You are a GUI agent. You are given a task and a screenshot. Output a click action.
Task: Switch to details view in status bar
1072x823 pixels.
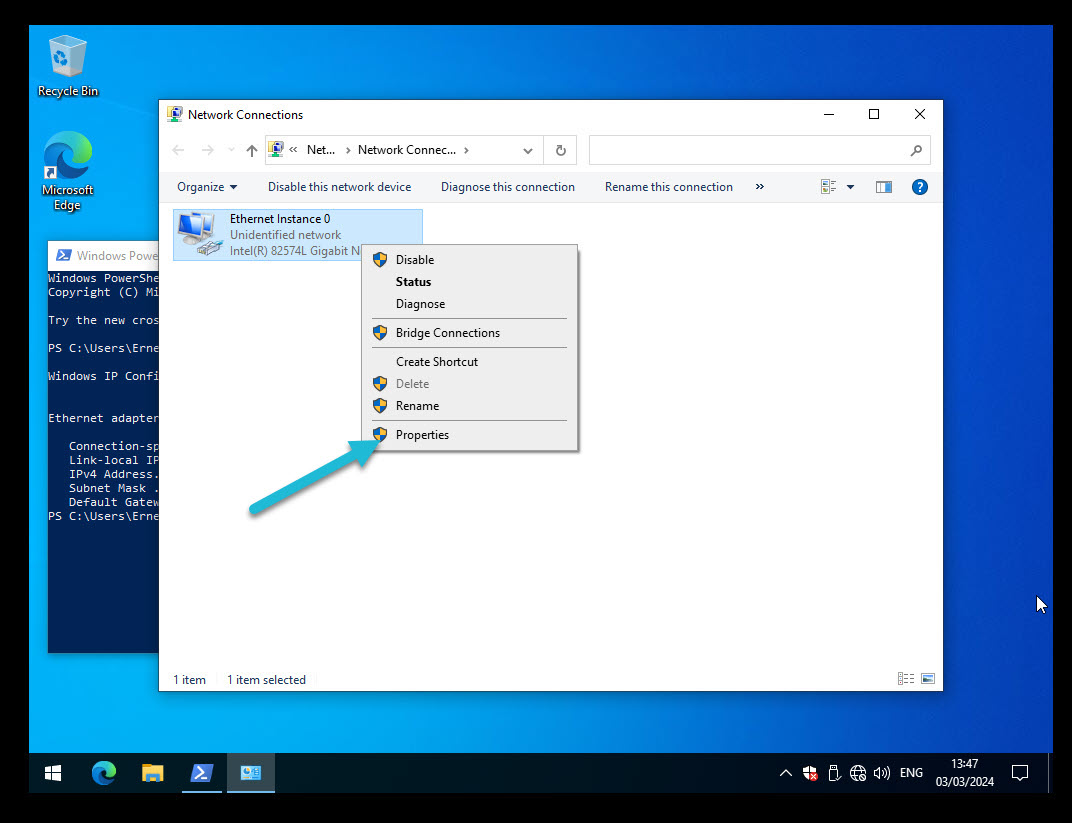[906, 679]
